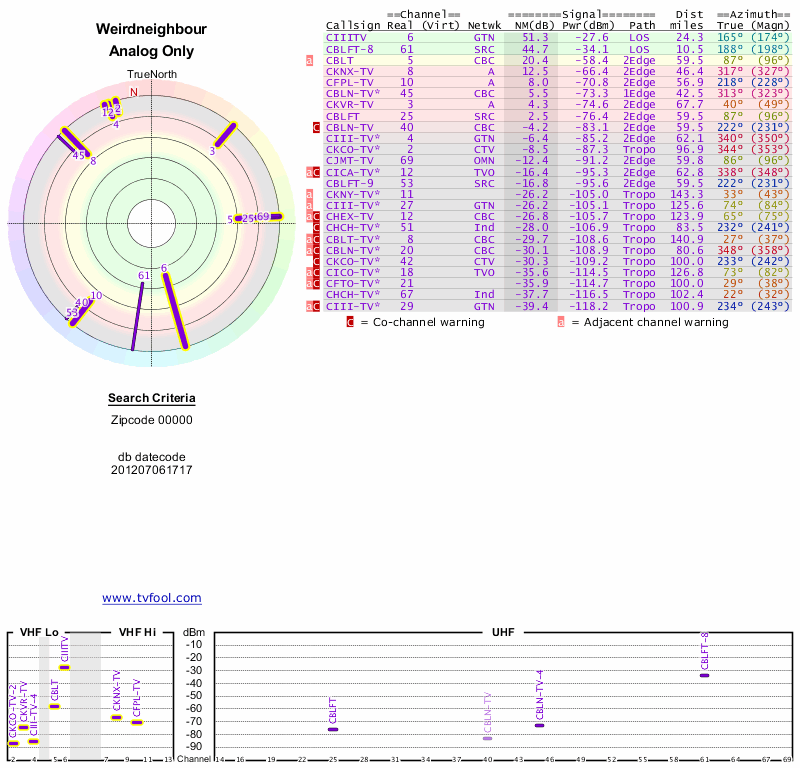Image resolution: width=800 pixels, height=768 pixels.
Task: Click the 'C' badge in the CHEX-TV row
Action: coord(316,216)
